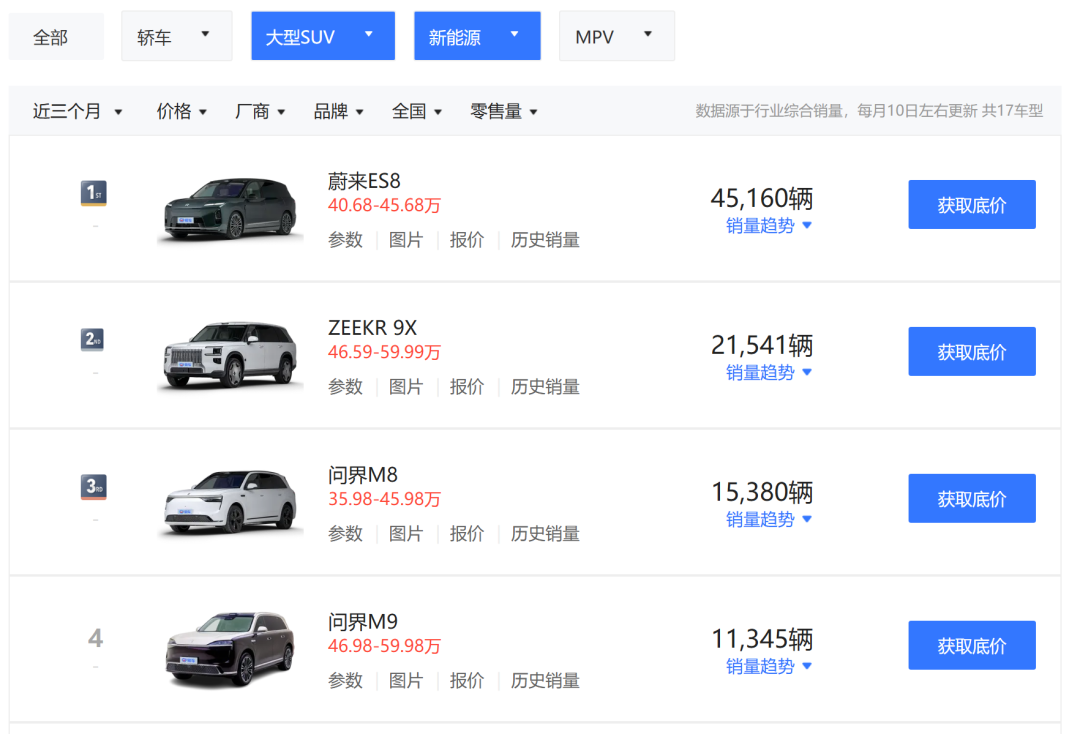Click the 3rd place rank badge

coord(94,487)
